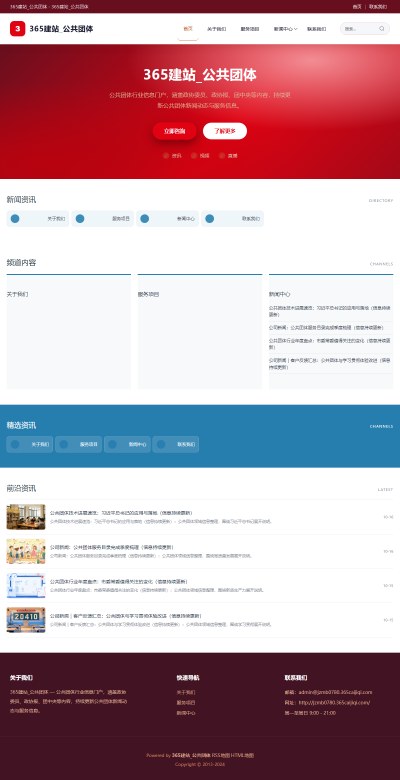The height and width of the screenshot is (780, 400).
Task: Expand the 新闻中心 dropdown chevron in navigation
Action: [x=296, y=29]
